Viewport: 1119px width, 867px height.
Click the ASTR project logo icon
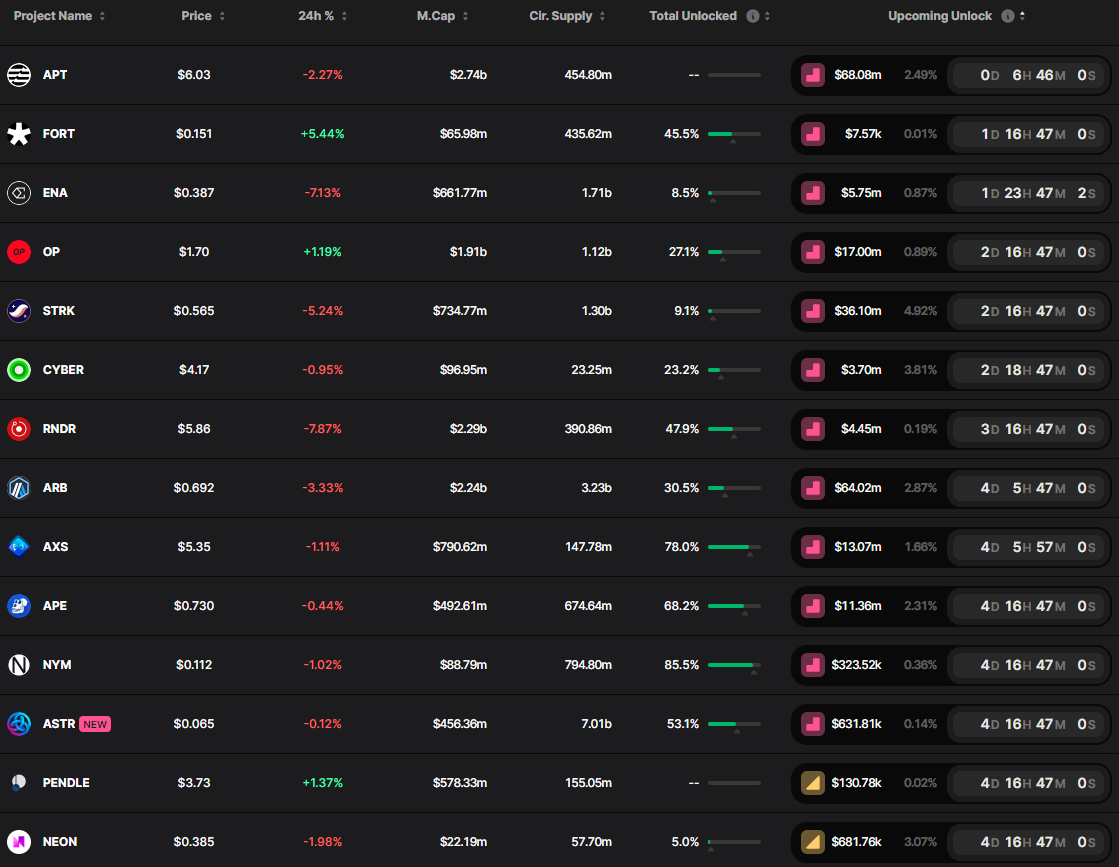19,724
